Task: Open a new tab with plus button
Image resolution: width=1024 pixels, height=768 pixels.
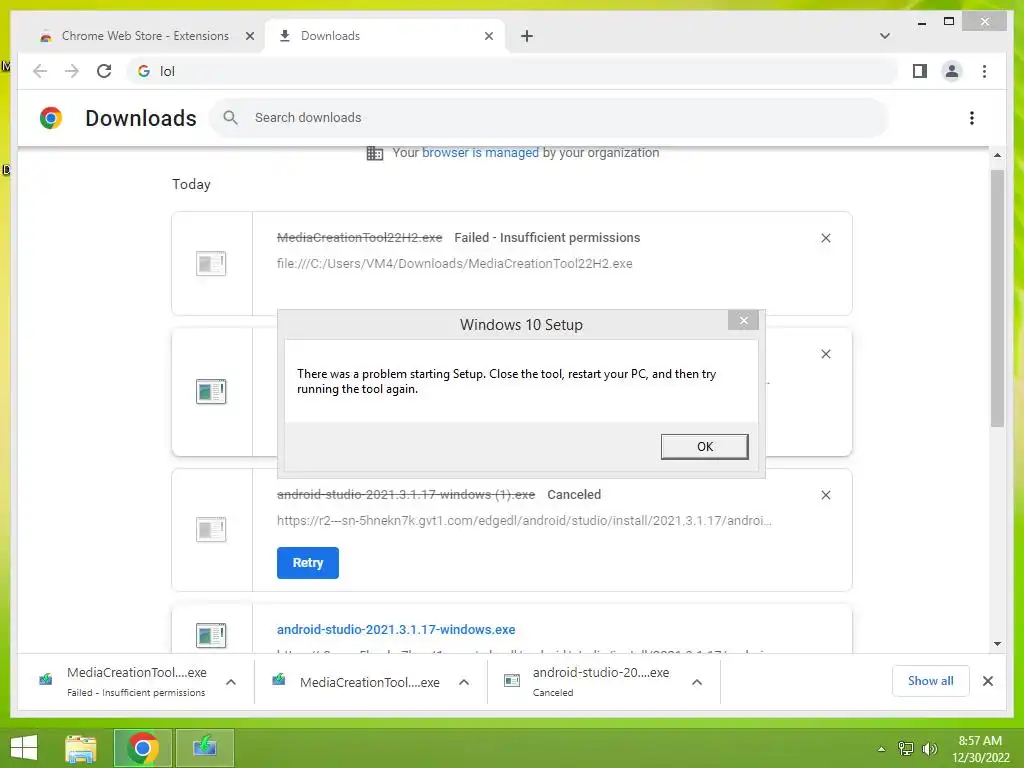Action: pos(527,36)
